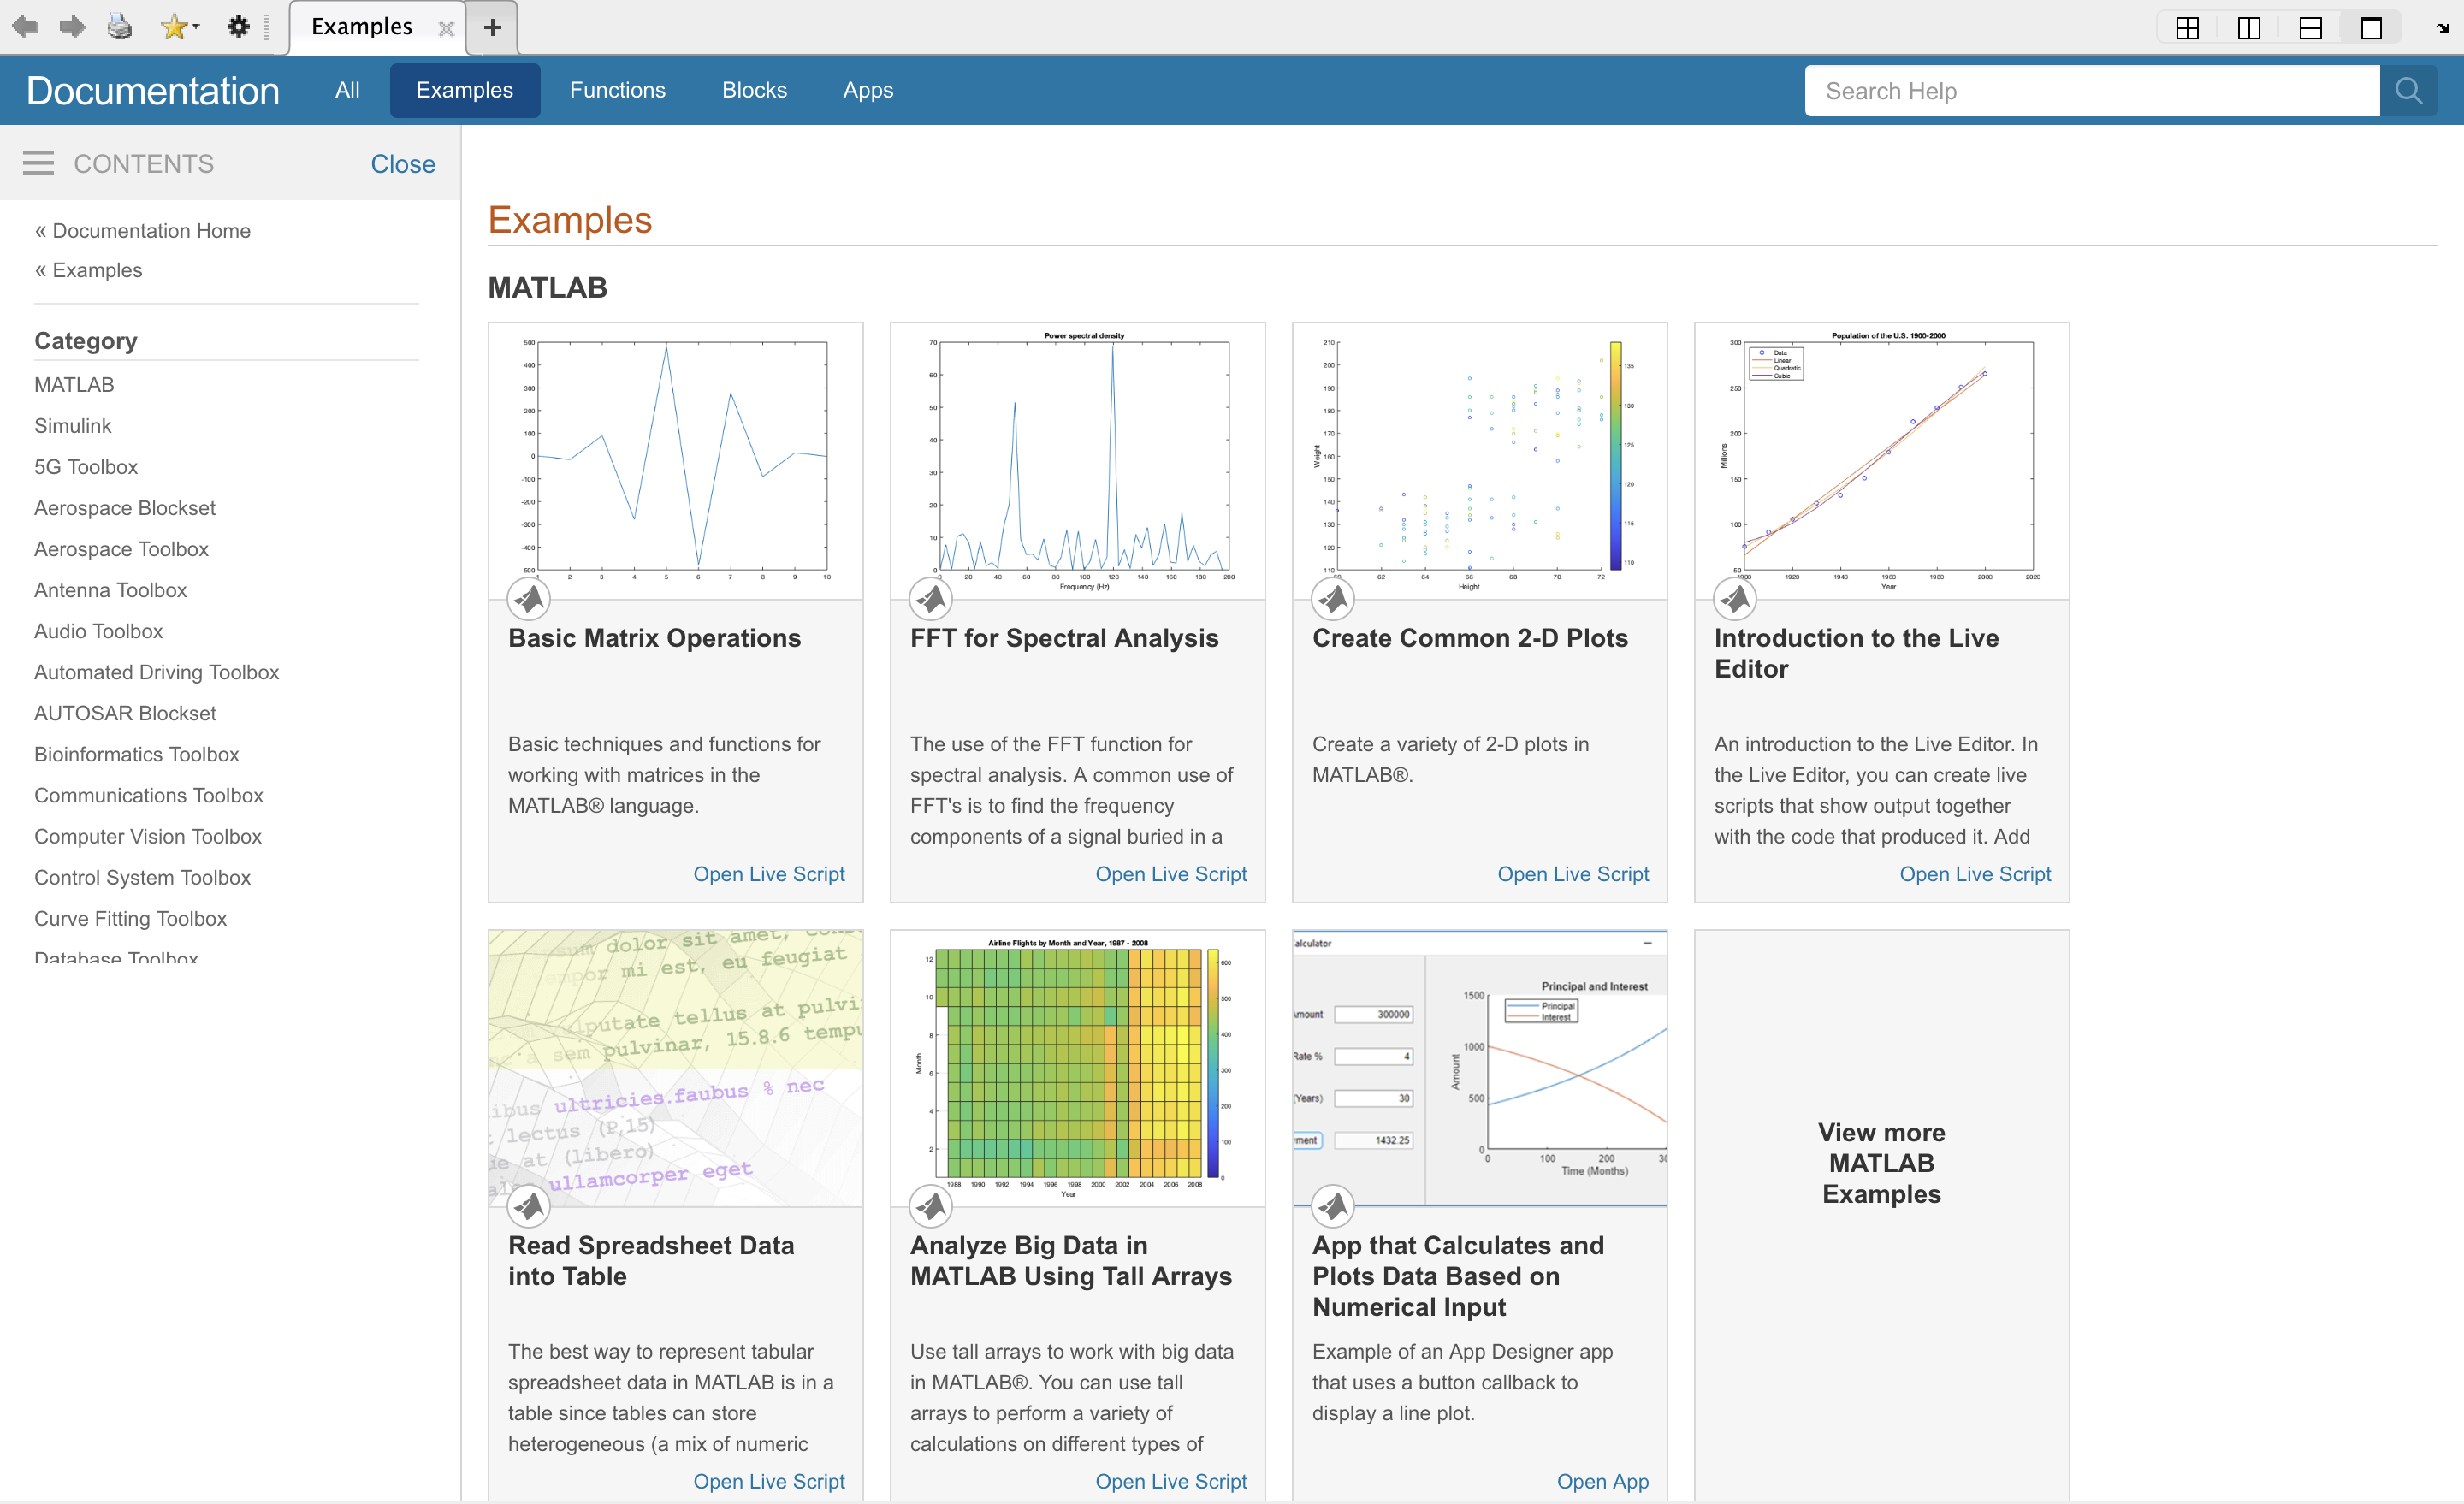Open the AUTOSAR Blockset category
Screen dimensions: 2464x1504
pyautogui.click(x=125, y=713)
